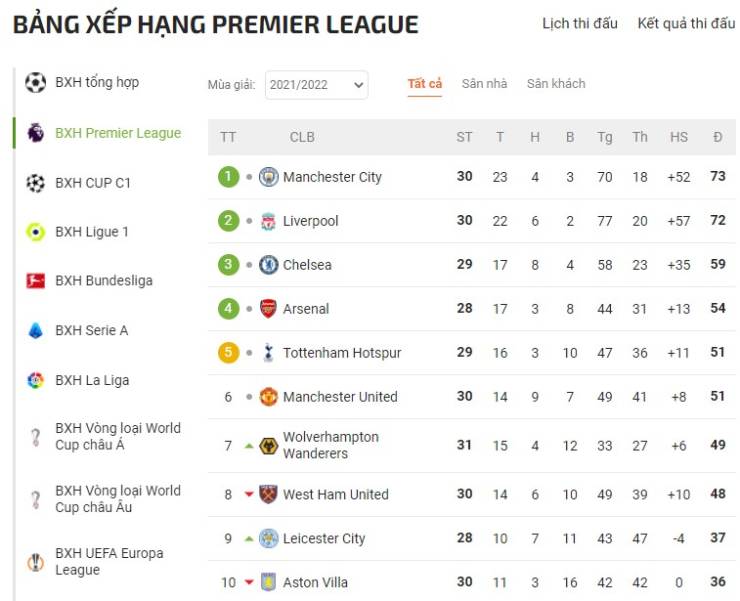Click the Manchester City club crest

(x=269, y=177)
